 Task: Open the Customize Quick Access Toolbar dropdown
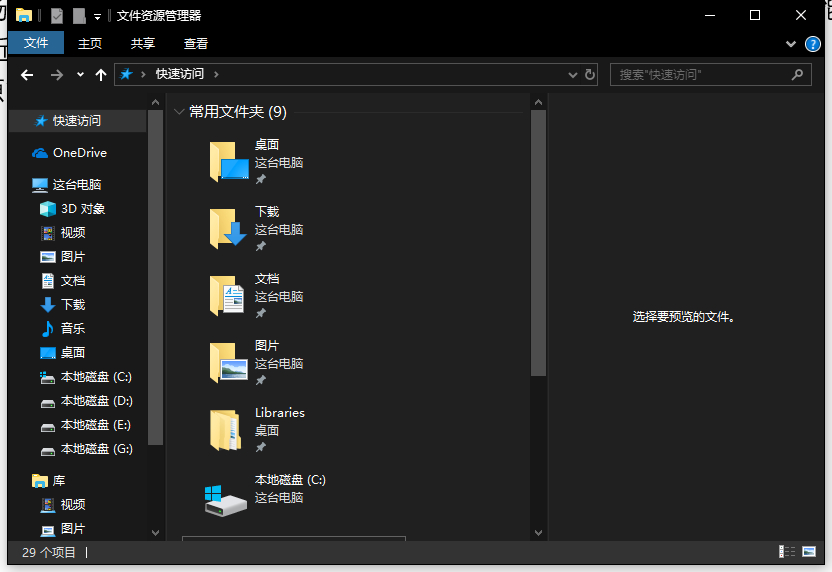pos(97,16)
